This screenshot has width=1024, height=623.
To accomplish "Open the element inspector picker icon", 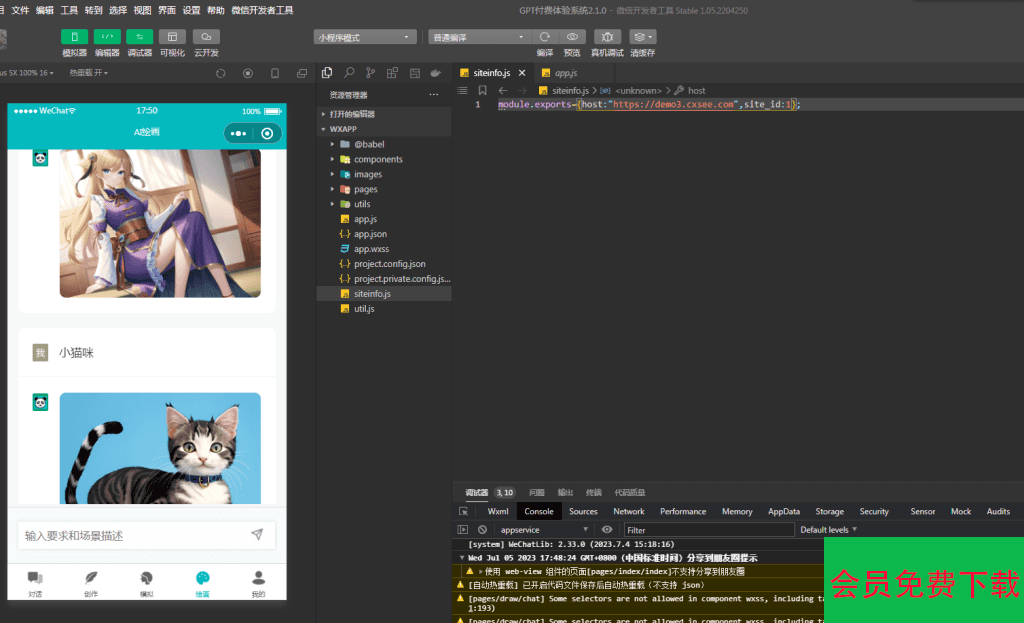I will point(464,511).
